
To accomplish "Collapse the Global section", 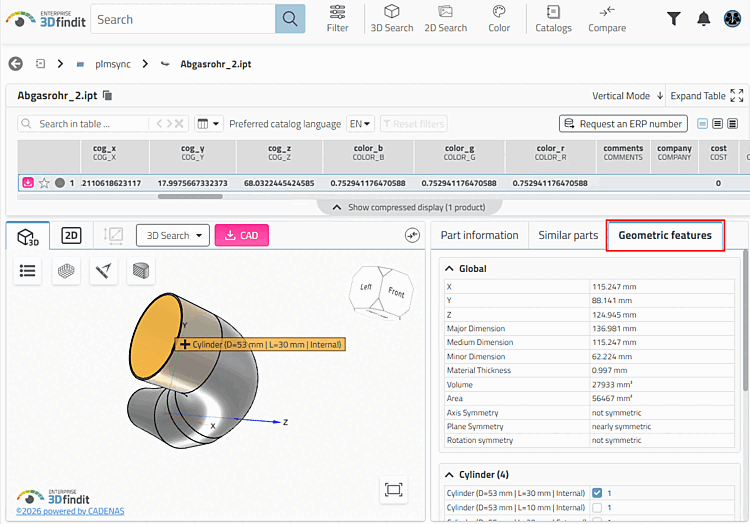I will (449, 269).
